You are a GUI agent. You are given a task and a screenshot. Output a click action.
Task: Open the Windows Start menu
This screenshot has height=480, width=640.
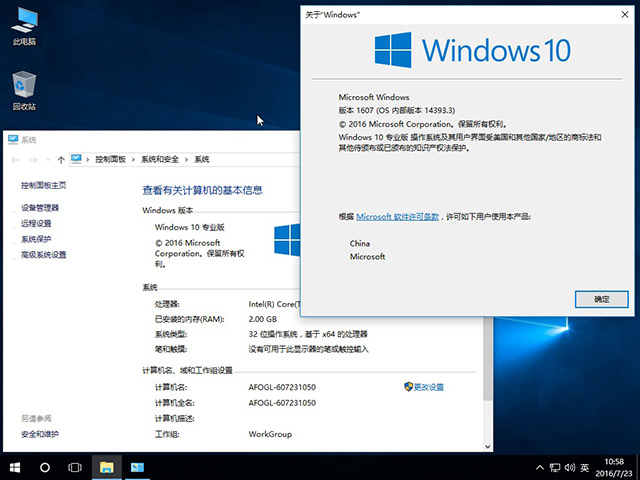pos(15,467)
